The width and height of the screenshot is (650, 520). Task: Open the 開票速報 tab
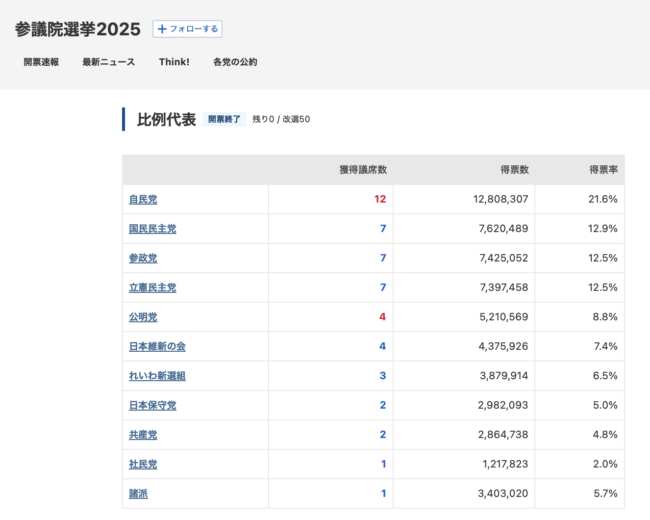pos(41,62)
